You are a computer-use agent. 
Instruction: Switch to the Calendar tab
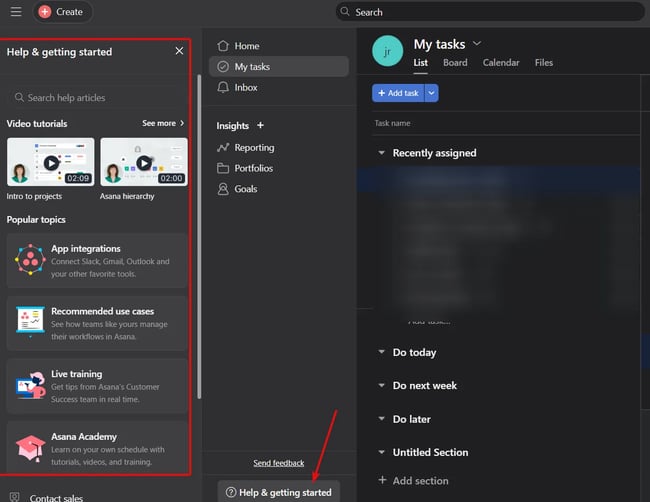tap(501, 63)
